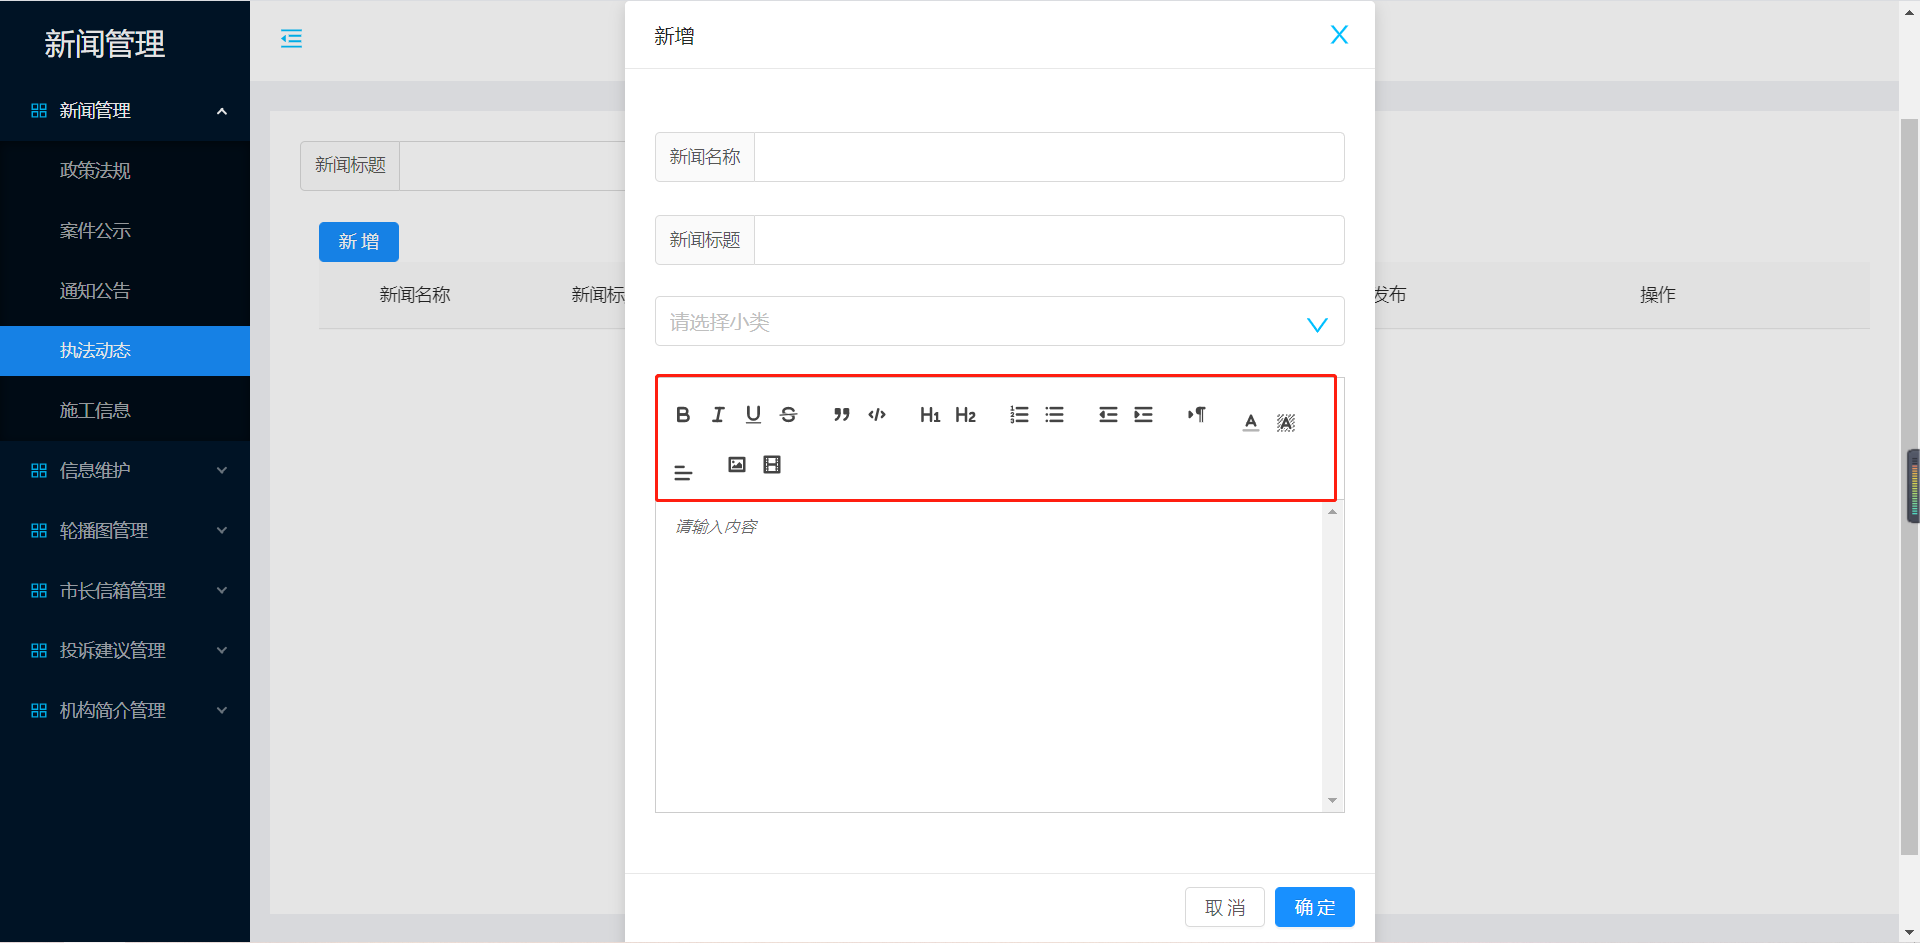Confirm with the 确定 button
The width and height of the screenshot is (1920, 943).
point(1315,907)
